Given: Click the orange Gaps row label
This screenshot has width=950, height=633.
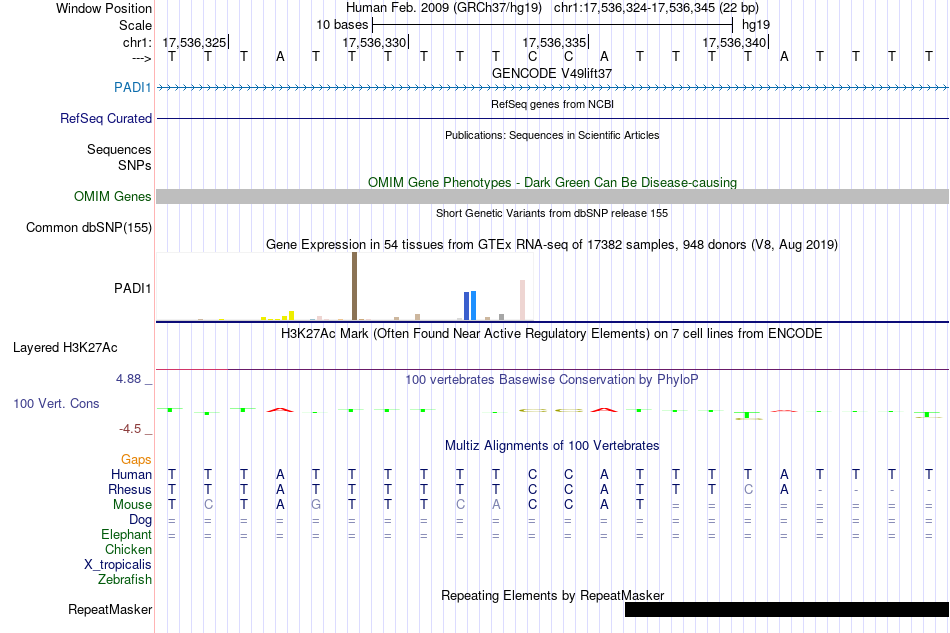Looking at the screenshot, I should [136, 459].
